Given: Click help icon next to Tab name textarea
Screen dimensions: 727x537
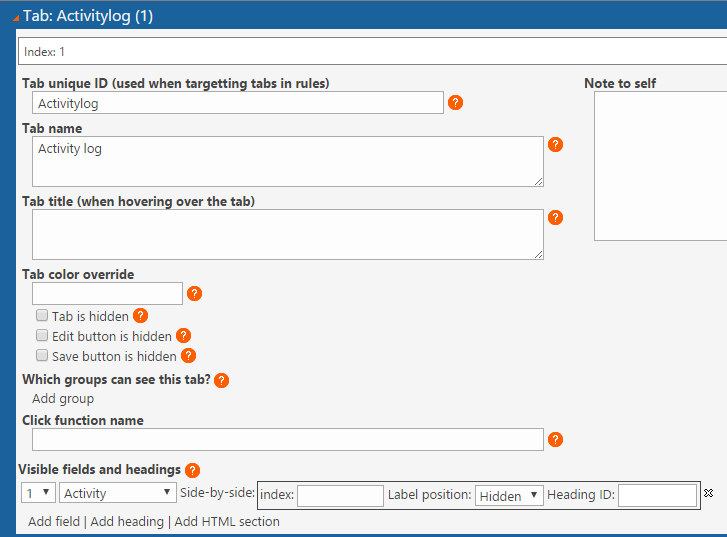Looking at the screenshot, I should pyautogui.click(x=555, y=145).
